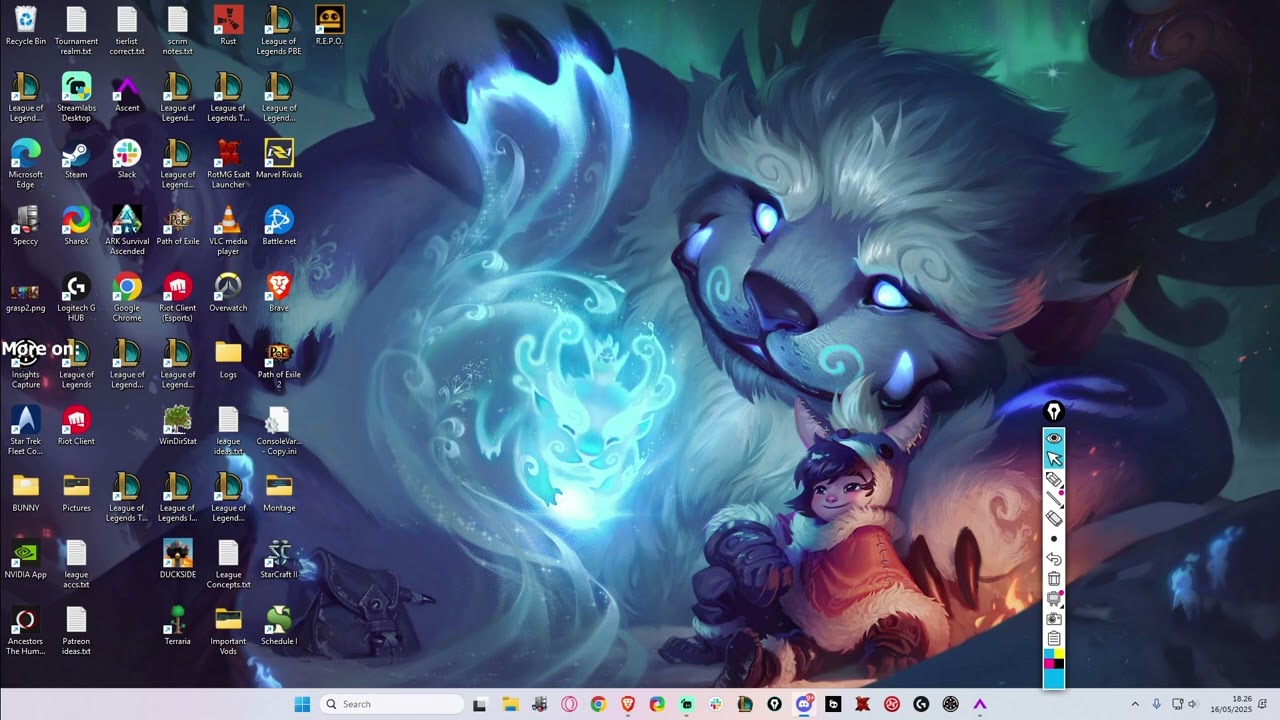
Task: Select the black color swatch
Action: point(1059,663)
